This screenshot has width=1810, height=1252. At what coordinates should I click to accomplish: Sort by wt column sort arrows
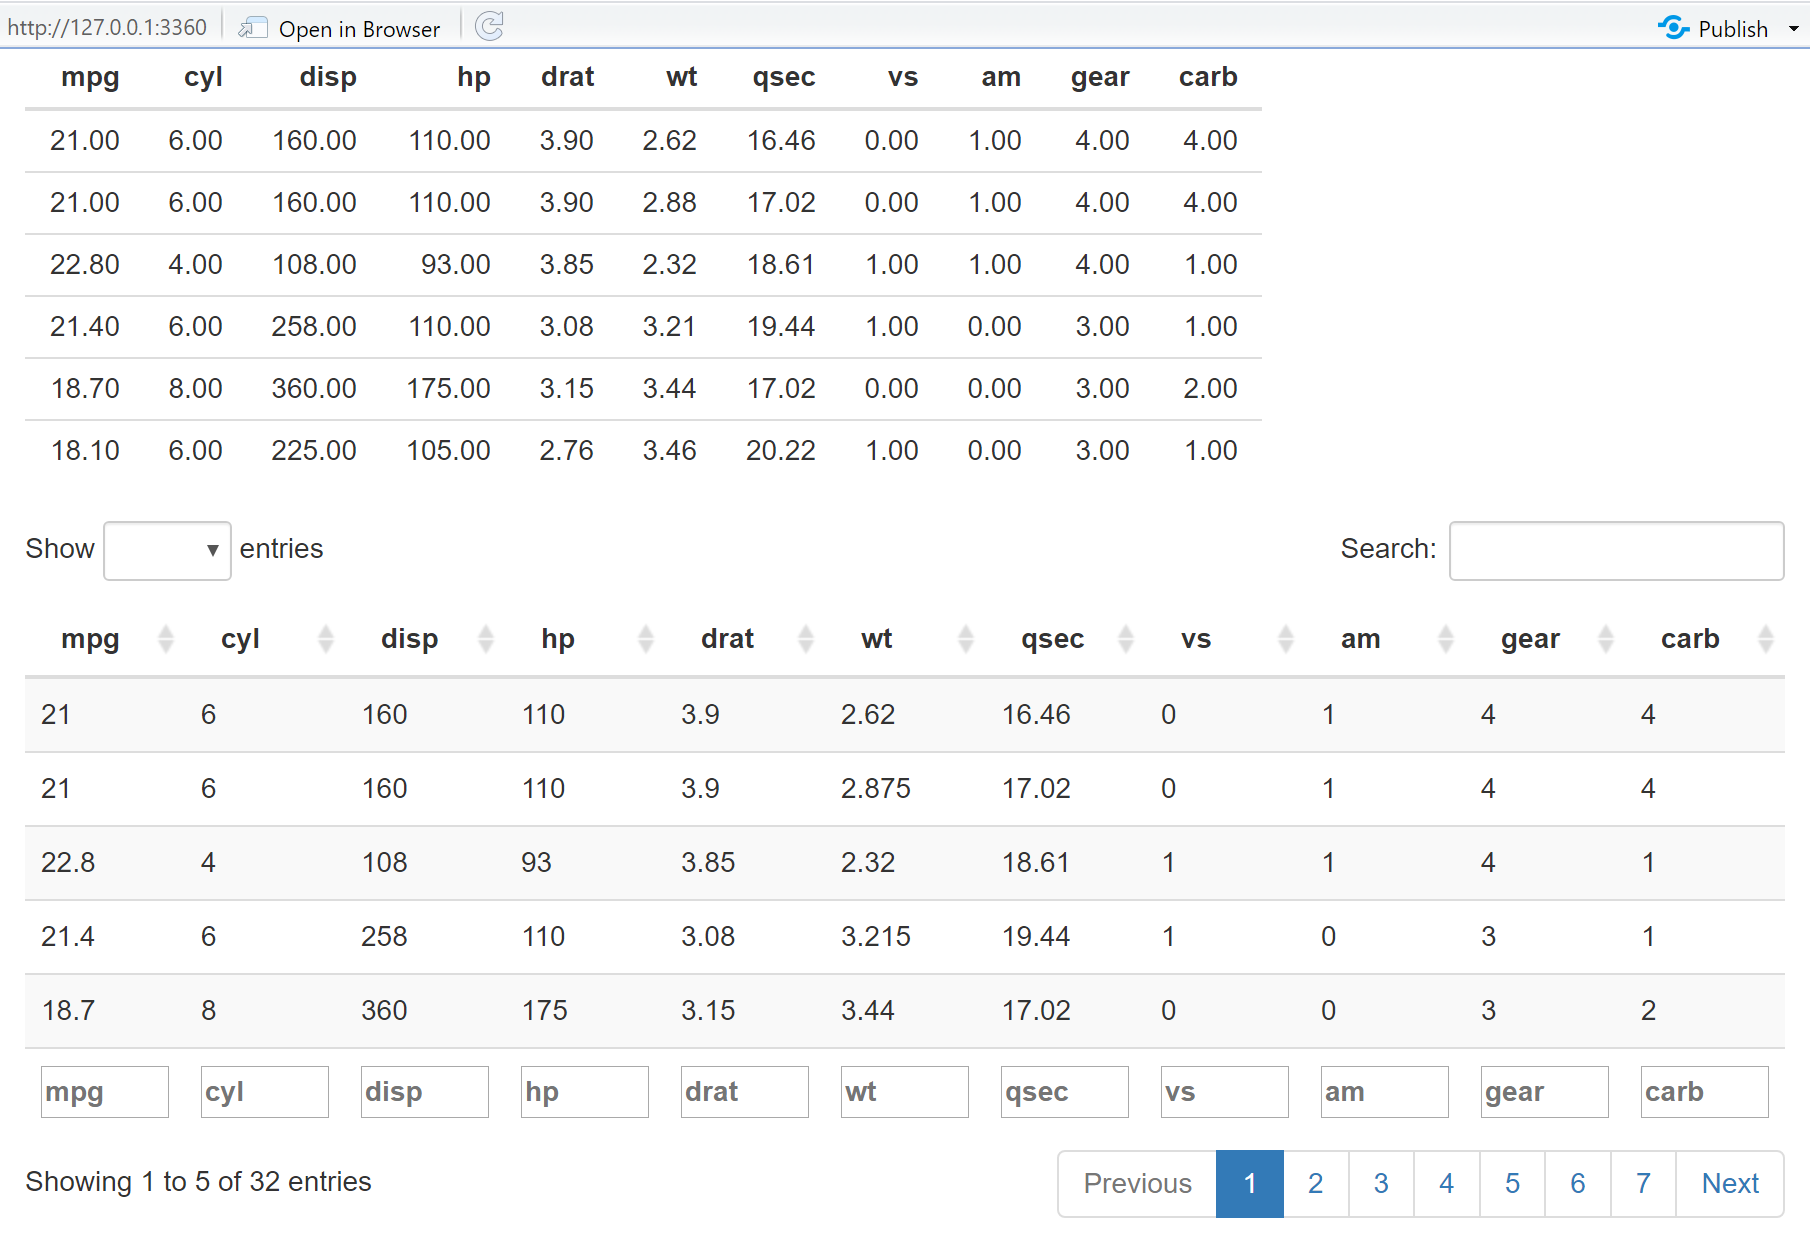966,639
